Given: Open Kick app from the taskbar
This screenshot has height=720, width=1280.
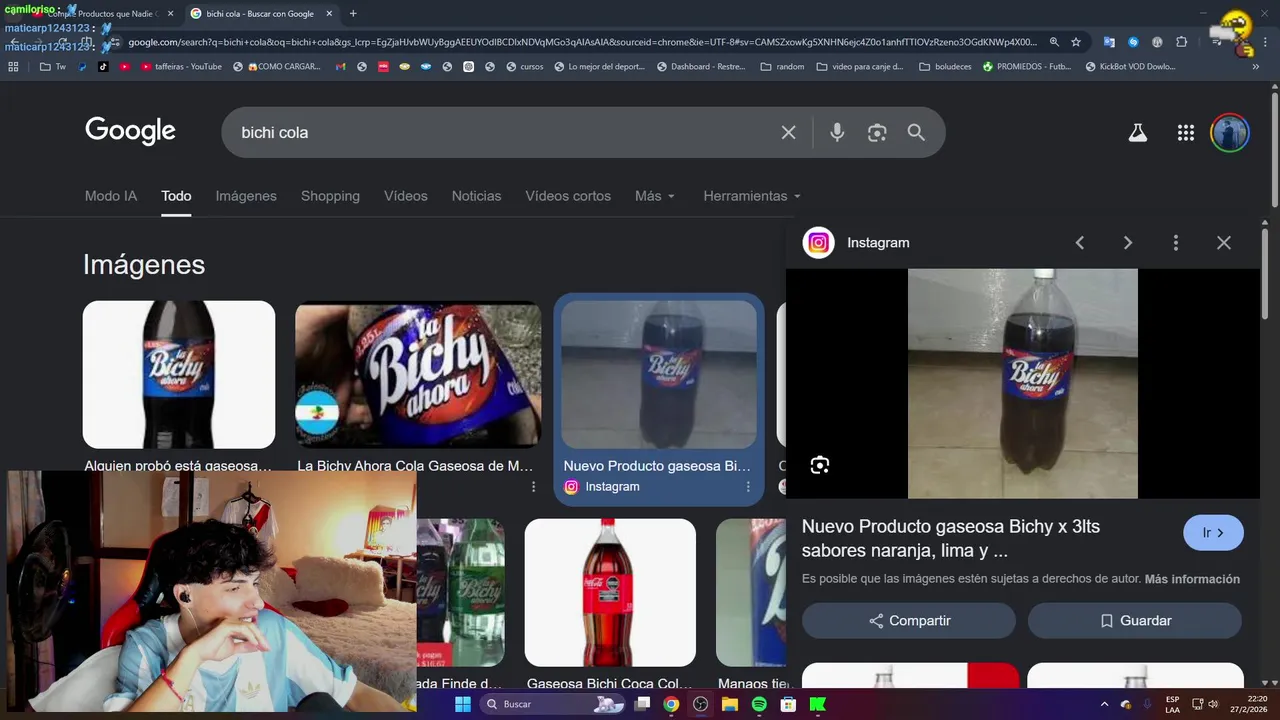Looking at the screenshot, I should [818, 704].
